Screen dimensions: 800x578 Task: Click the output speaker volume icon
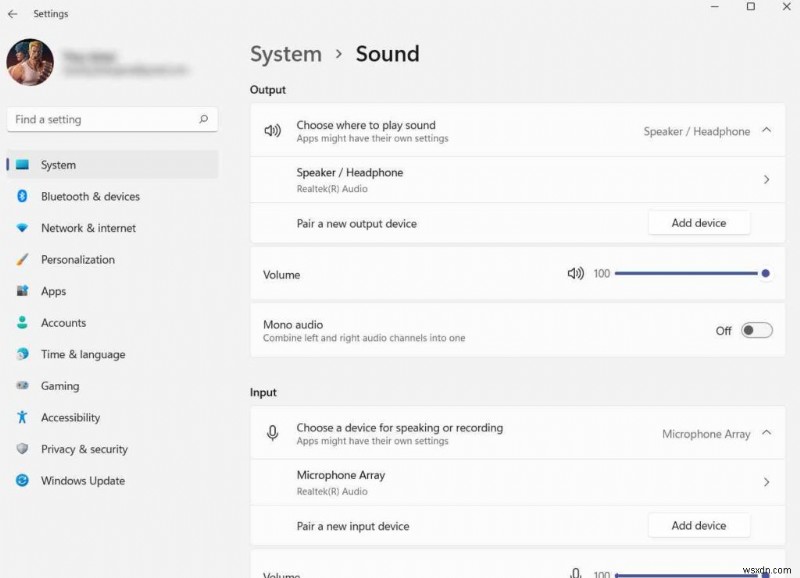click(577, 273)
